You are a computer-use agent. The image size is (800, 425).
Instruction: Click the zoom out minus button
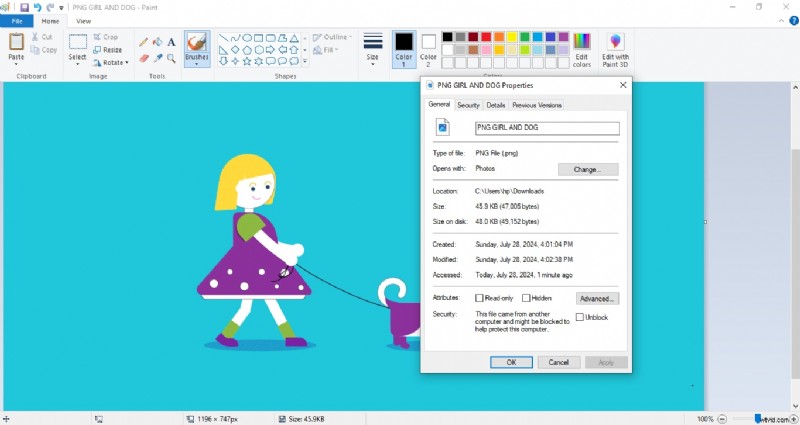pos(722,419)
